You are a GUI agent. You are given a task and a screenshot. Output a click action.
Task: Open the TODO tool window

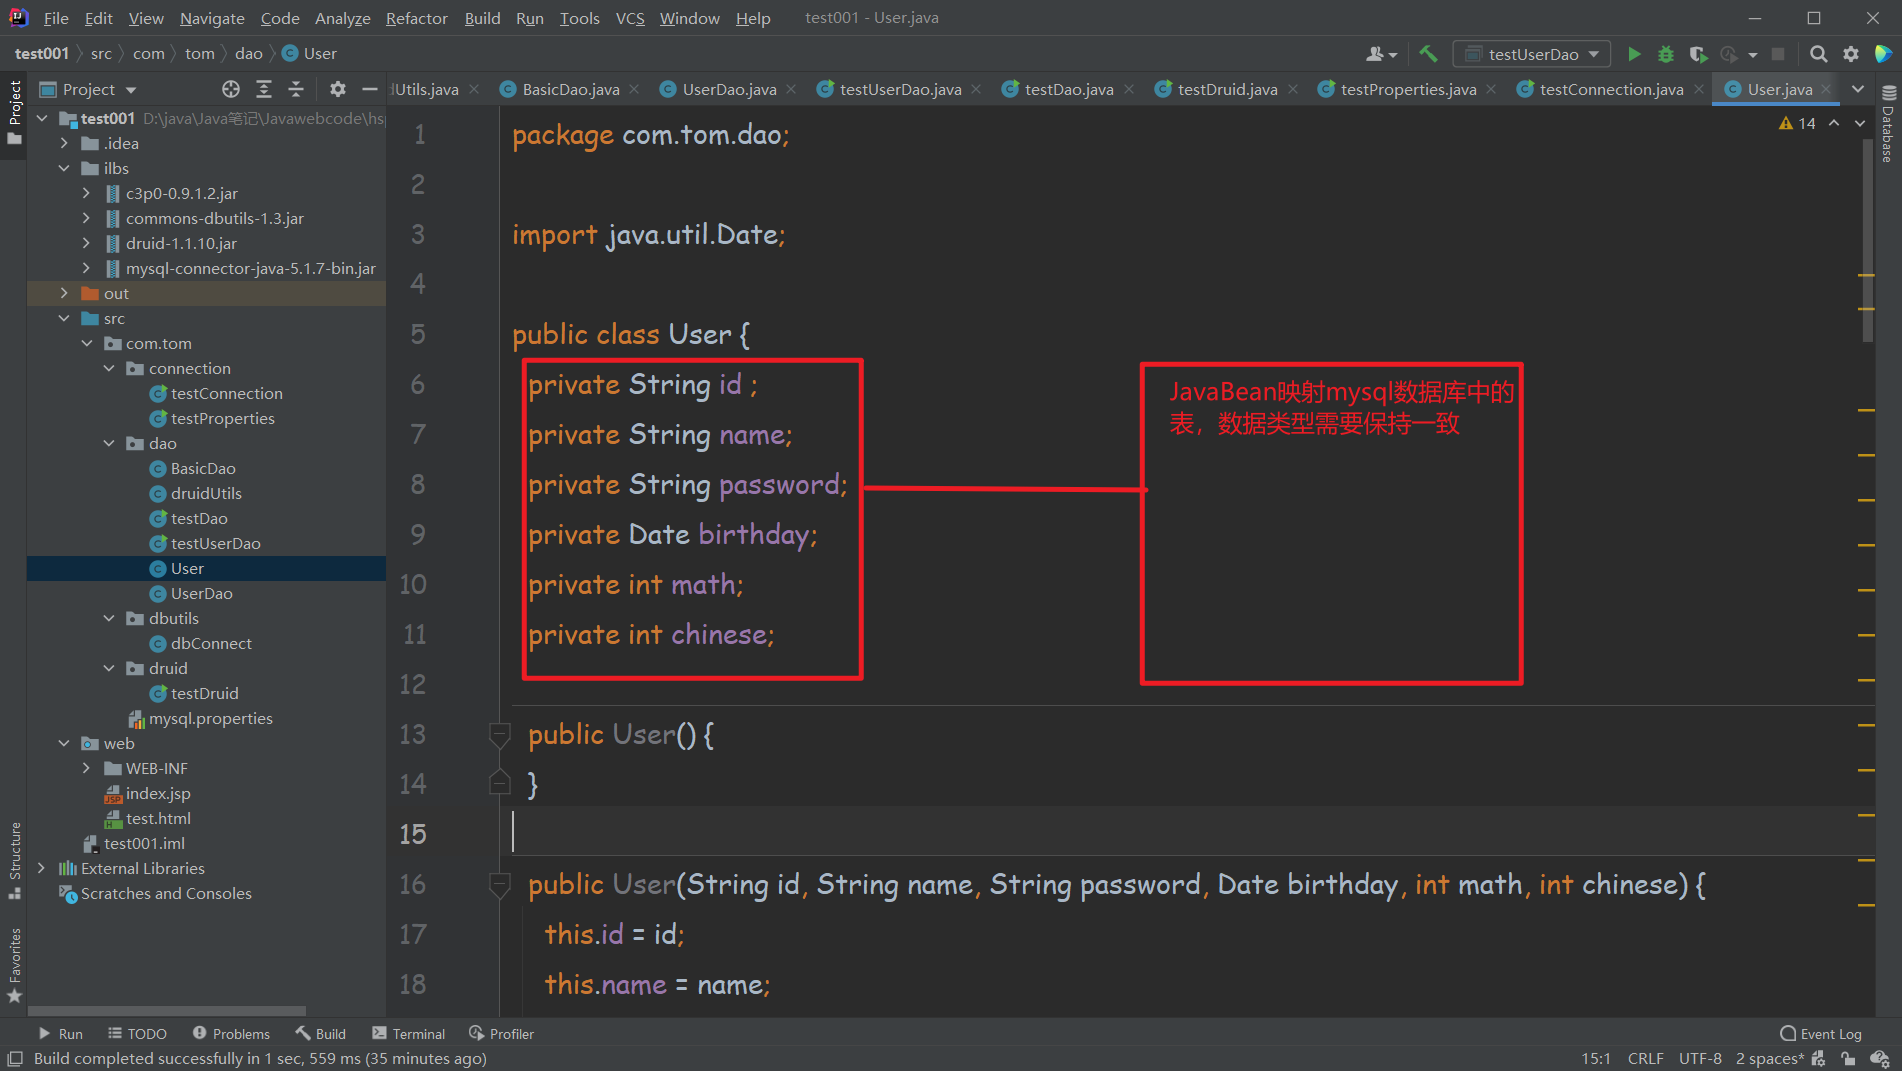point(137,1033)
